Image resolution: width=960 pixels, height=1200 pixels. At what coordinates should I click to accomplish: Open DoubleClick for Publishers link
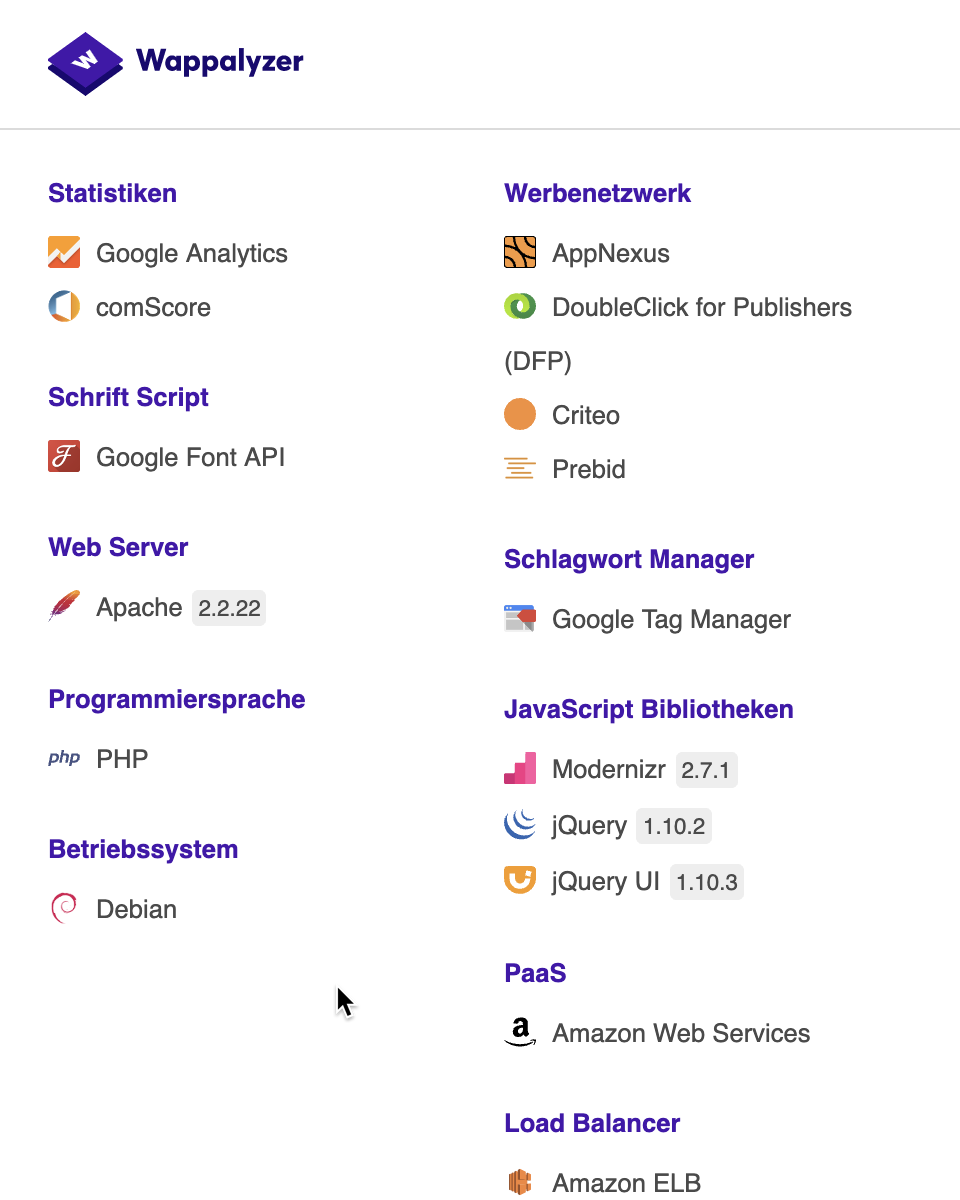[x=701, y=307]
